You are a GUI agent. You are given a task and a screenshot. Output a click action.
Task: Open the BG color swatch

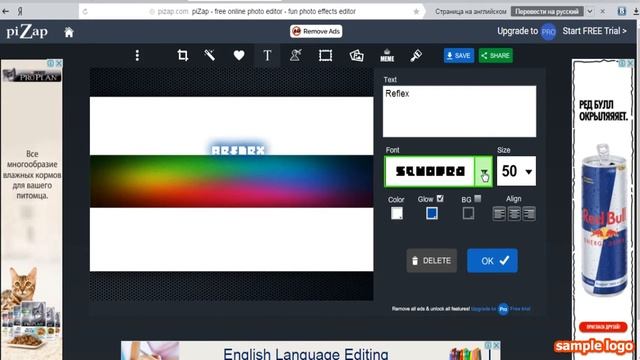click(x=468, y=213)
